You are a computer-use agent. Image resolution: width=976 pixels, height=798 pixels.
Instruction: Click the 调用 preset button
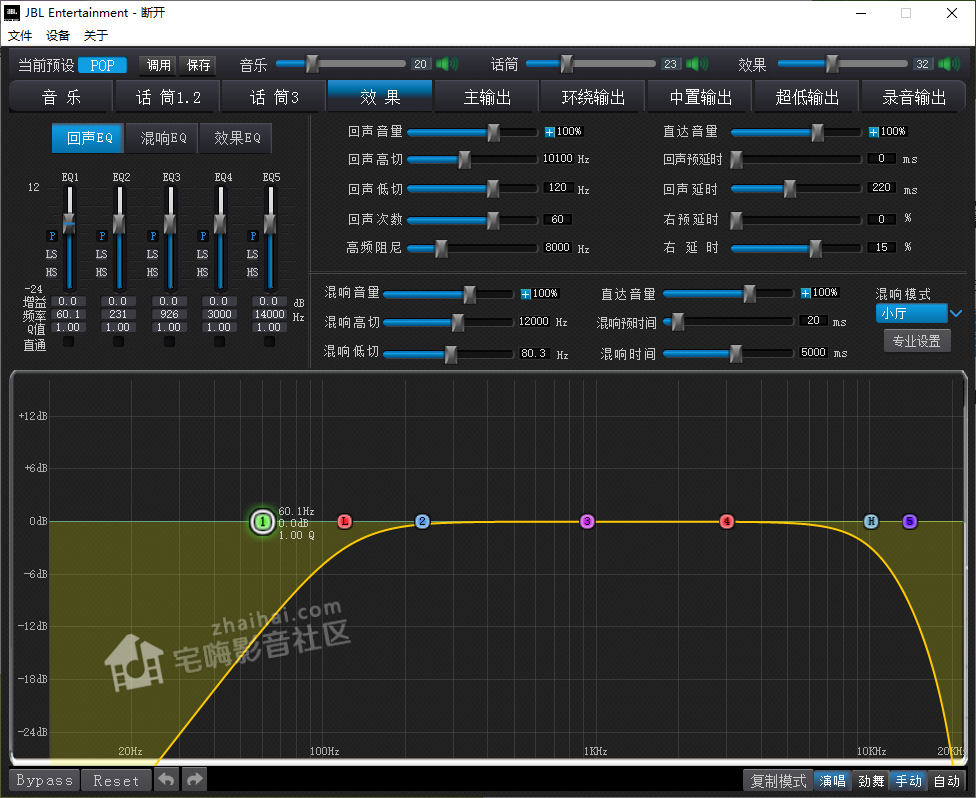click(x=158, y=65)
